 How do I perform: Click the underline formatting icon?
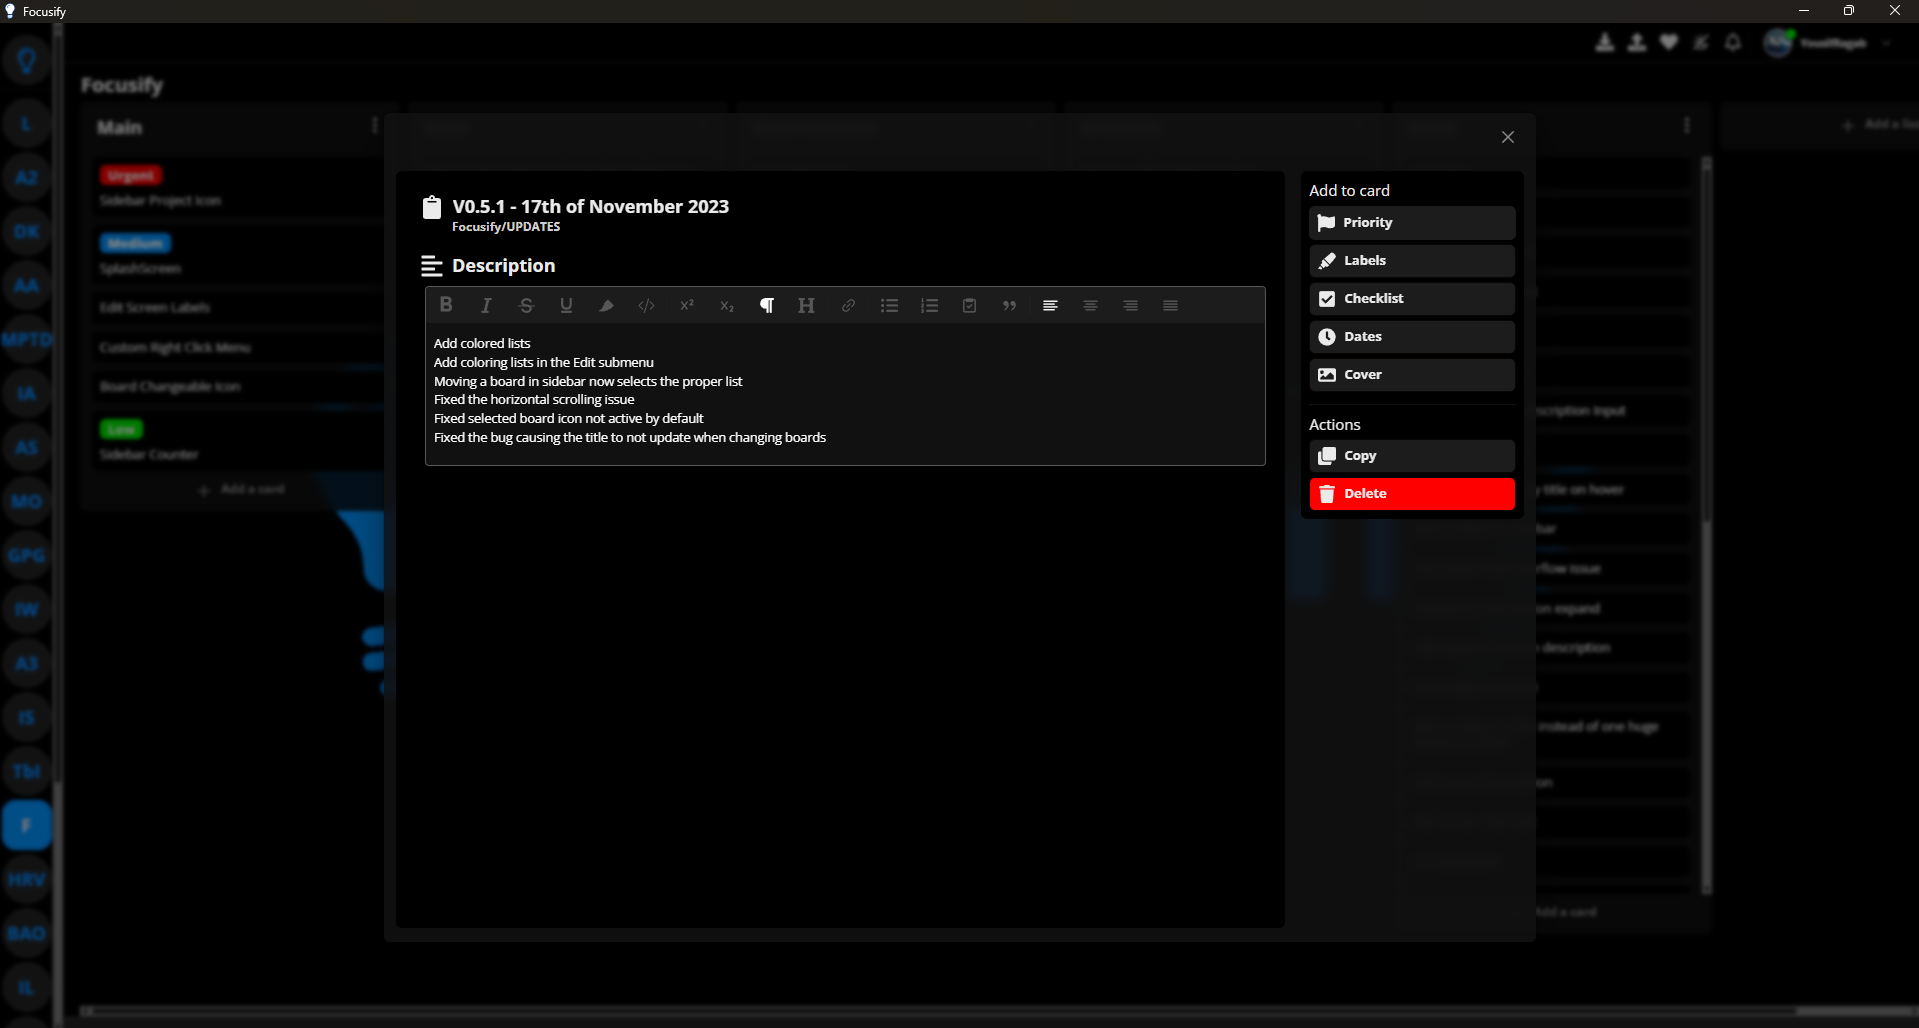click(566, 305)
